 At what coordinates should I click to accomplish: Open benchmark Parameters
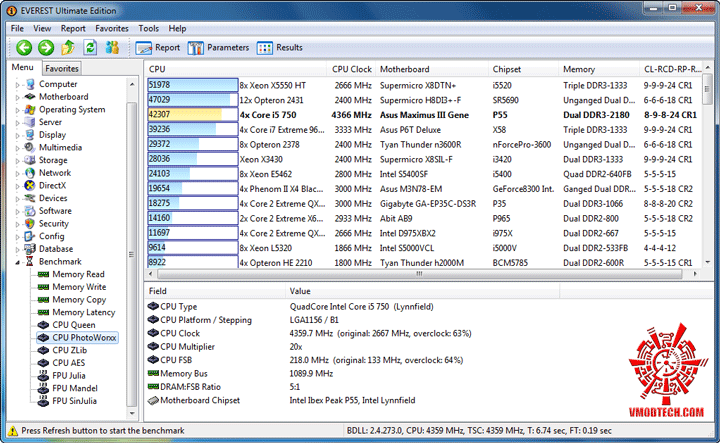pos(219,48)
